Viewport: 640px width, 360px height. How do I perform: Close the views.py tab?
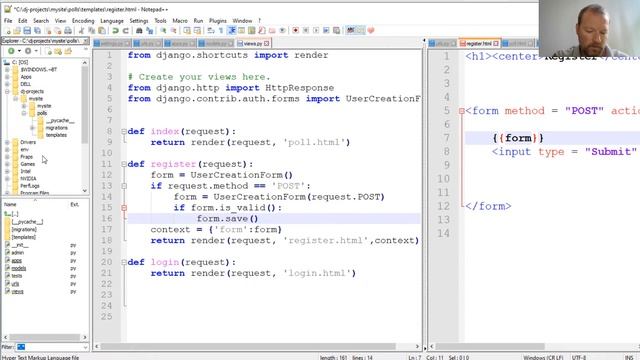(267, 43)
